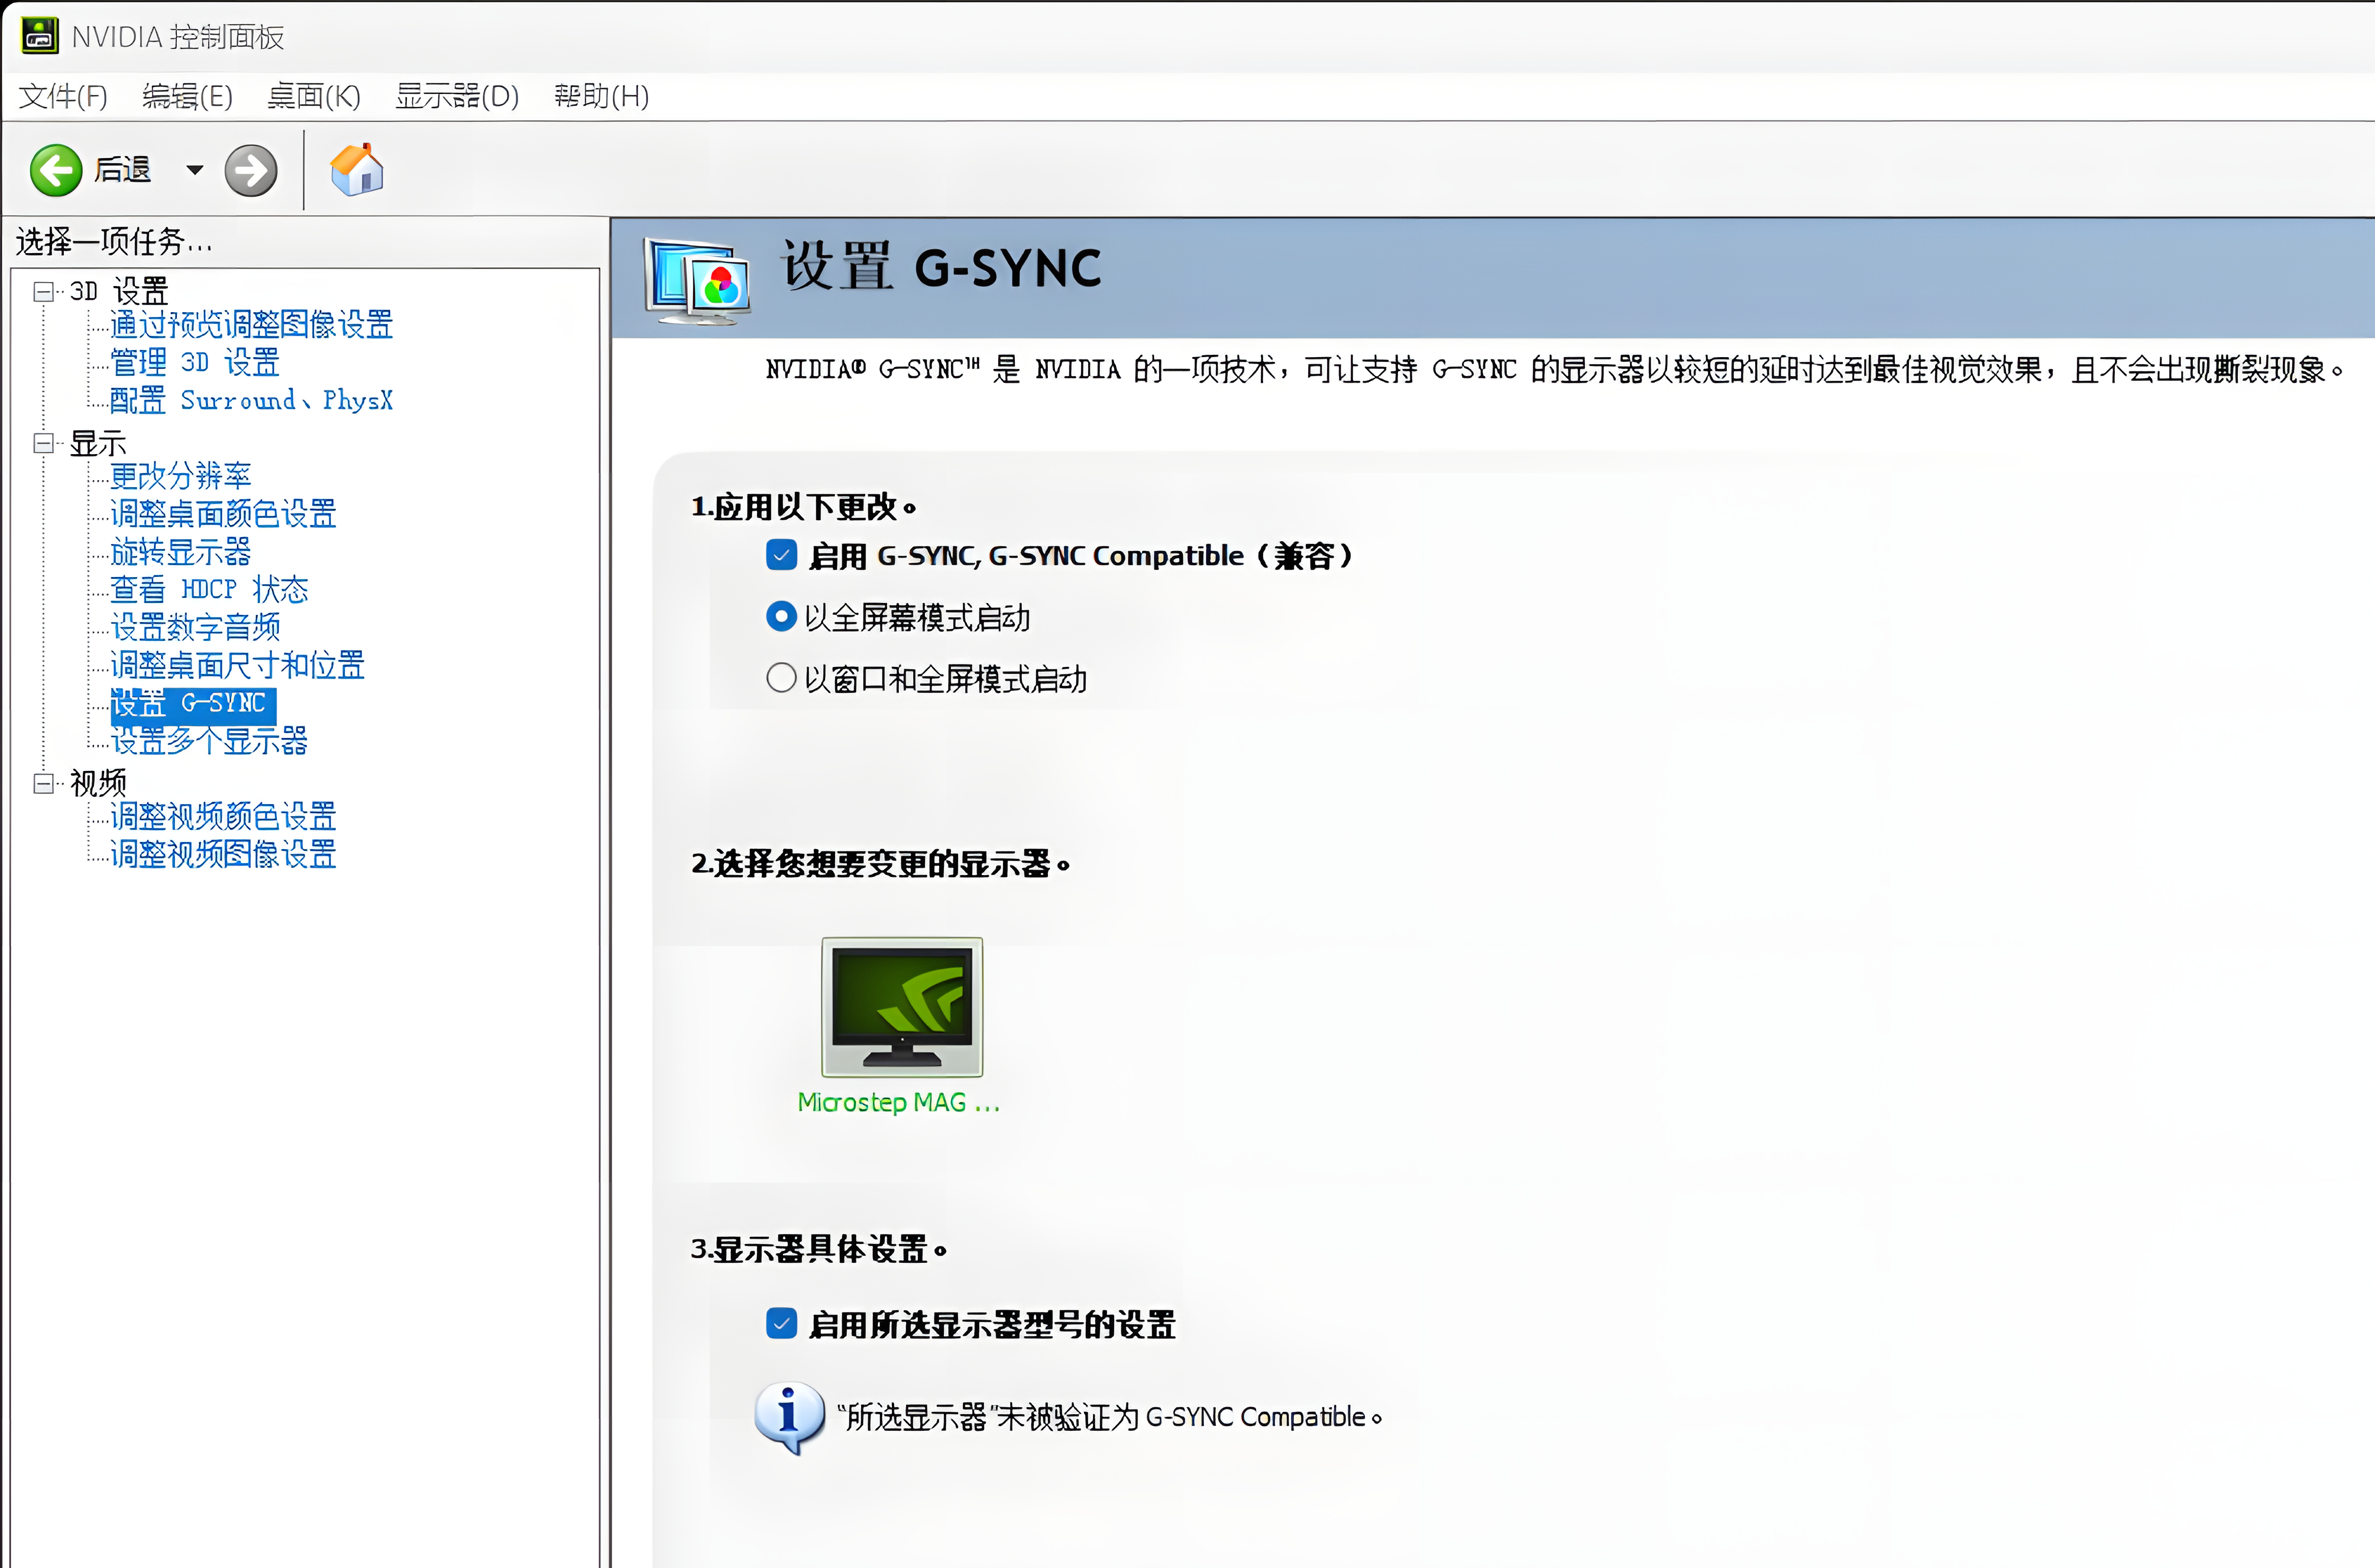Open the 文件(F) menu

pyautogui.click(x=63, y=96)
